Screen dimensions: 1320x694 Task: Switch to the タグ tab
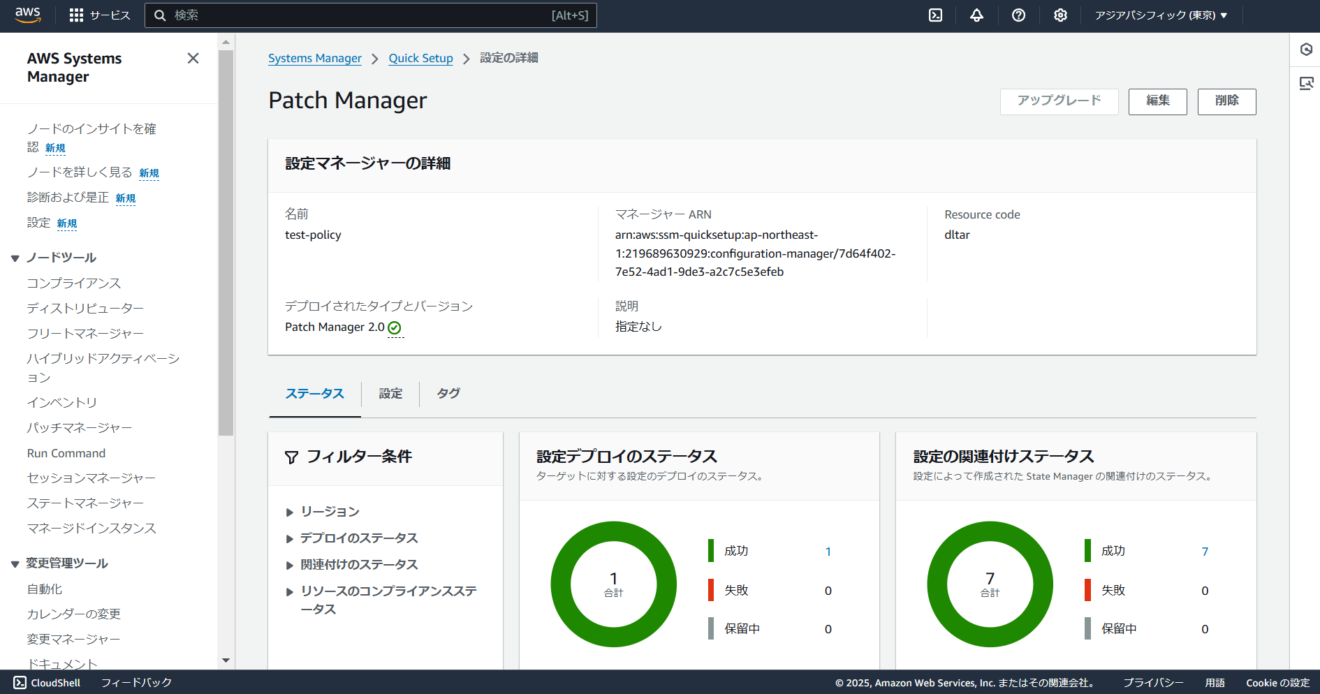[x=447, y=393]
